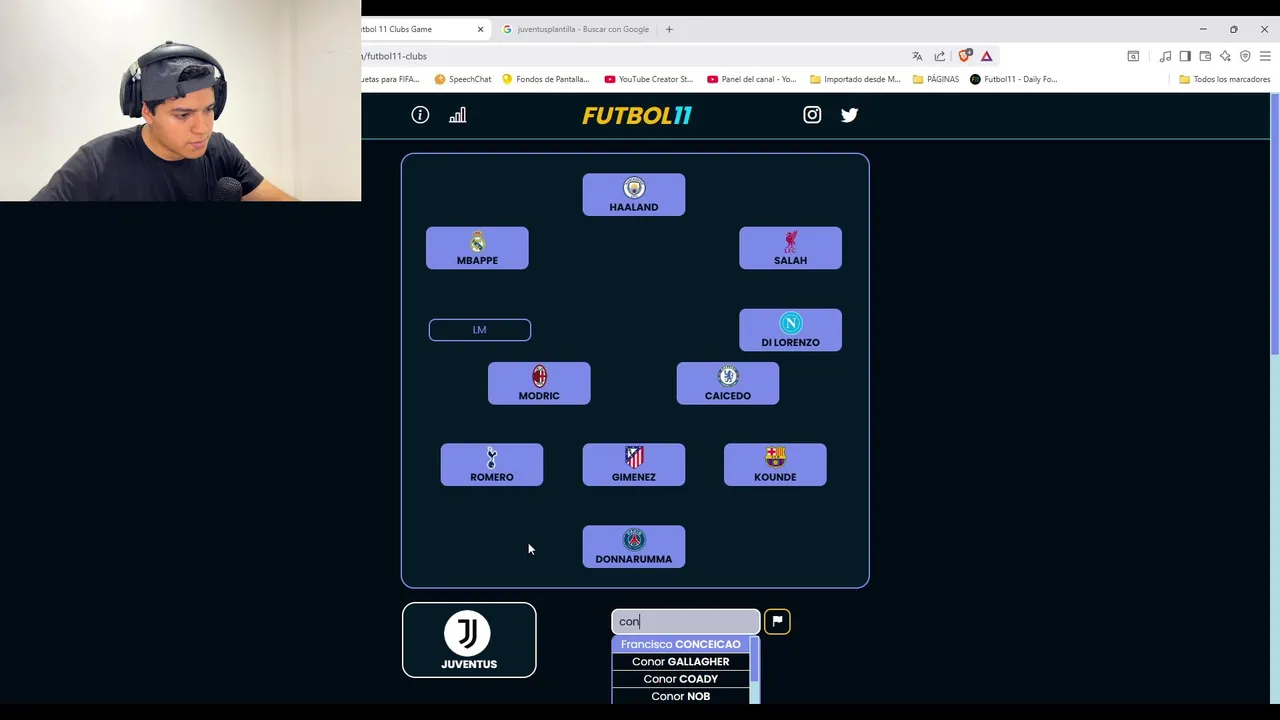The width and height of the screenshot is (1280, 720).
Task: Open Leo AI sparkle icon
Action: pos(1225,56)
